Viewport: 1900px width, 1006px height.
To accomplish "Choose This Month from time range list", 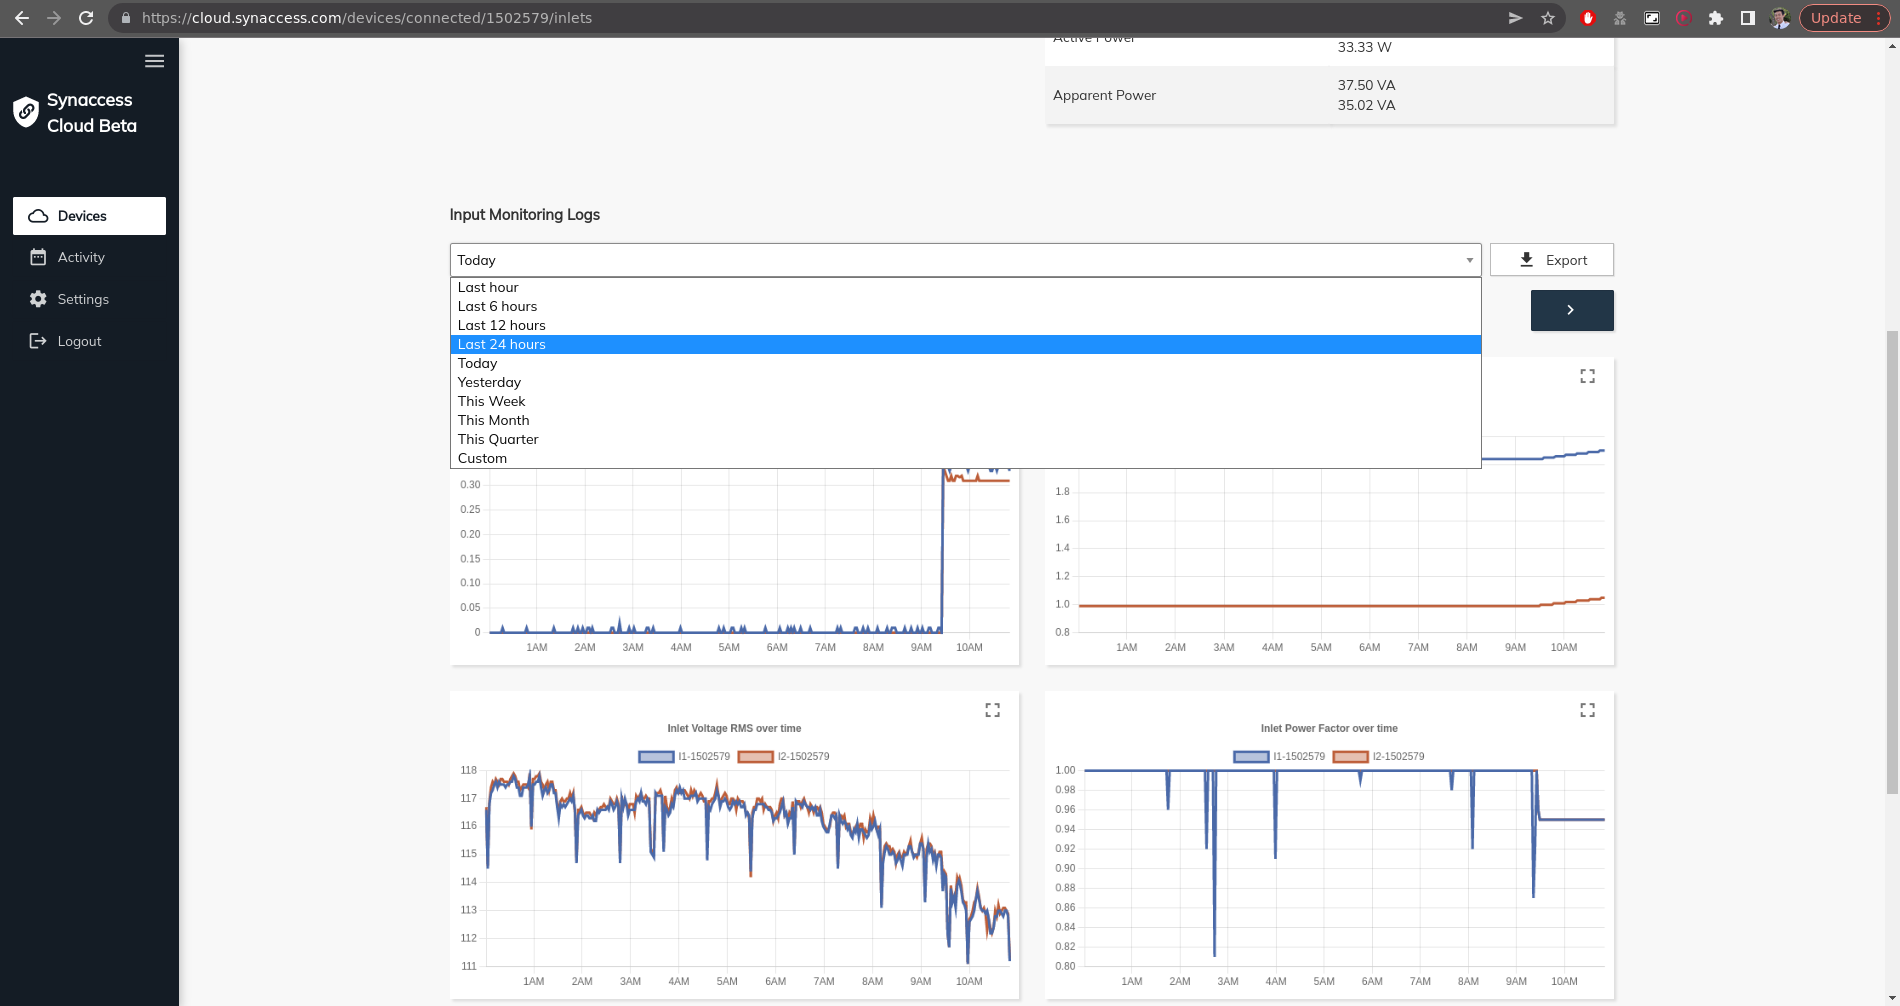I will click(494, 420).
